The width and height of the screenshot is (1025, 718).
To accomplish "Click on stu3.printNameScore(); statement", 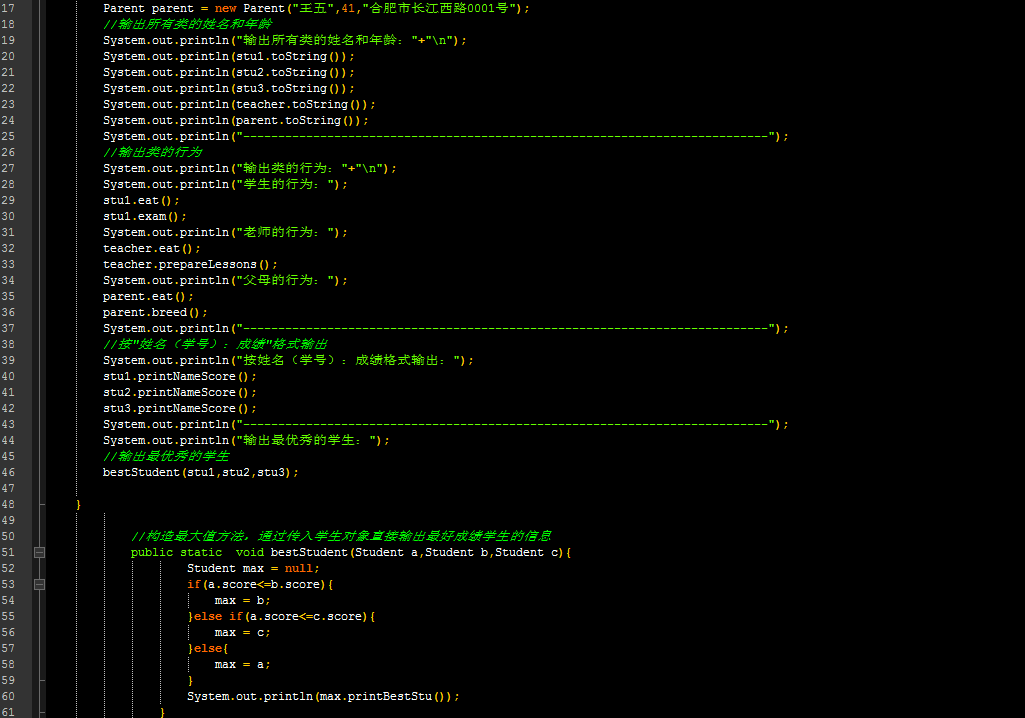I will (180, 409).
